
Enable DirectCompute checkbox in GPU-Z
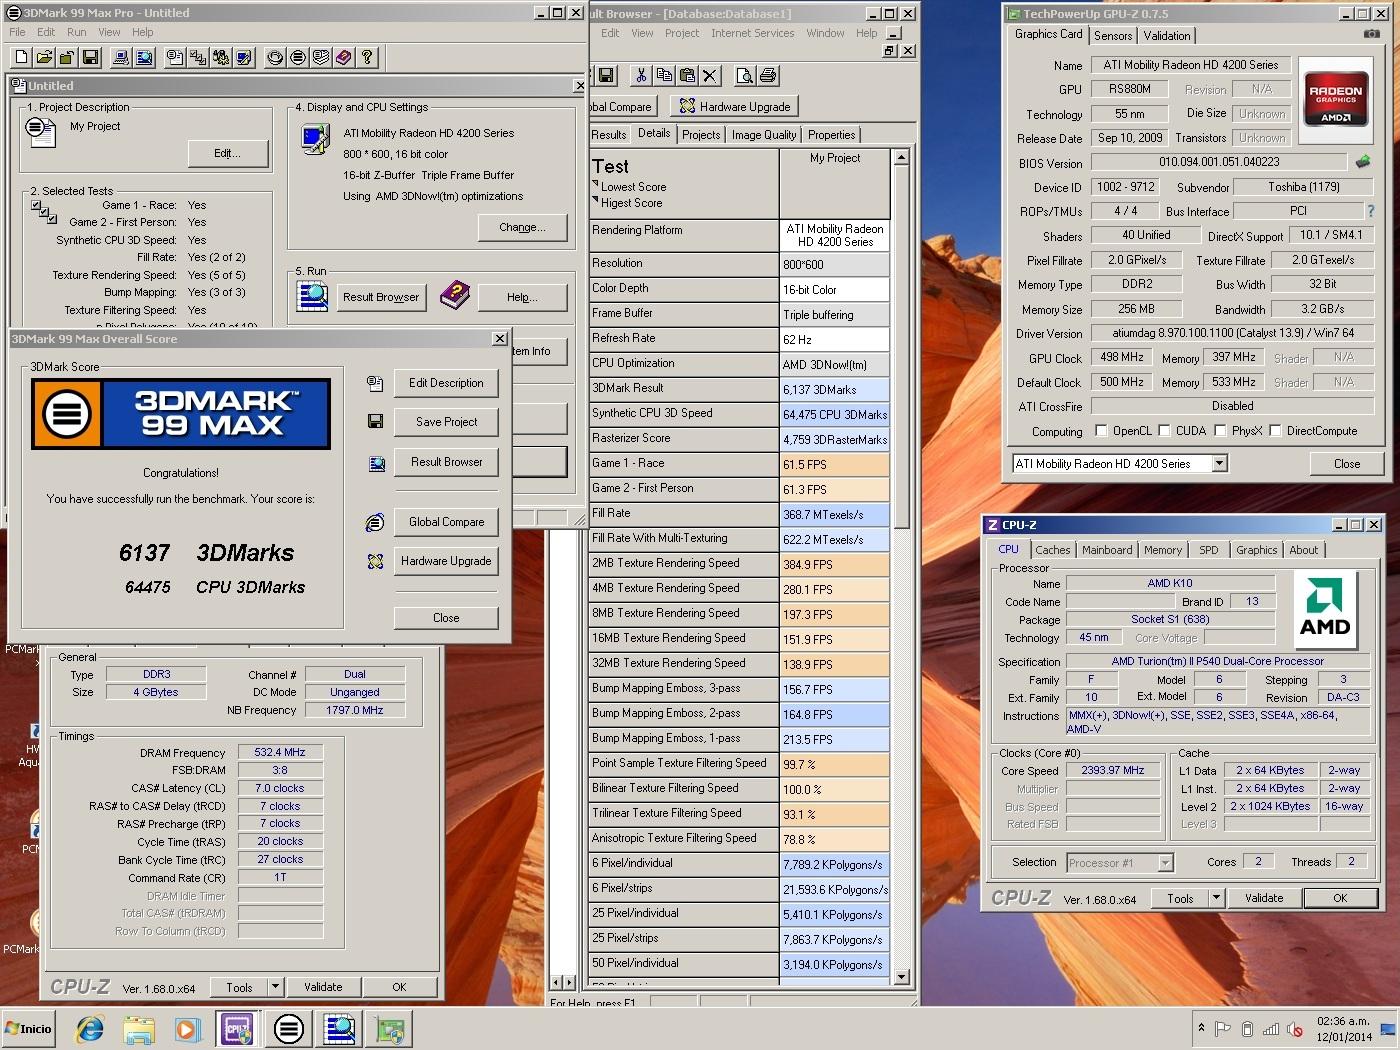[1274, 431]
